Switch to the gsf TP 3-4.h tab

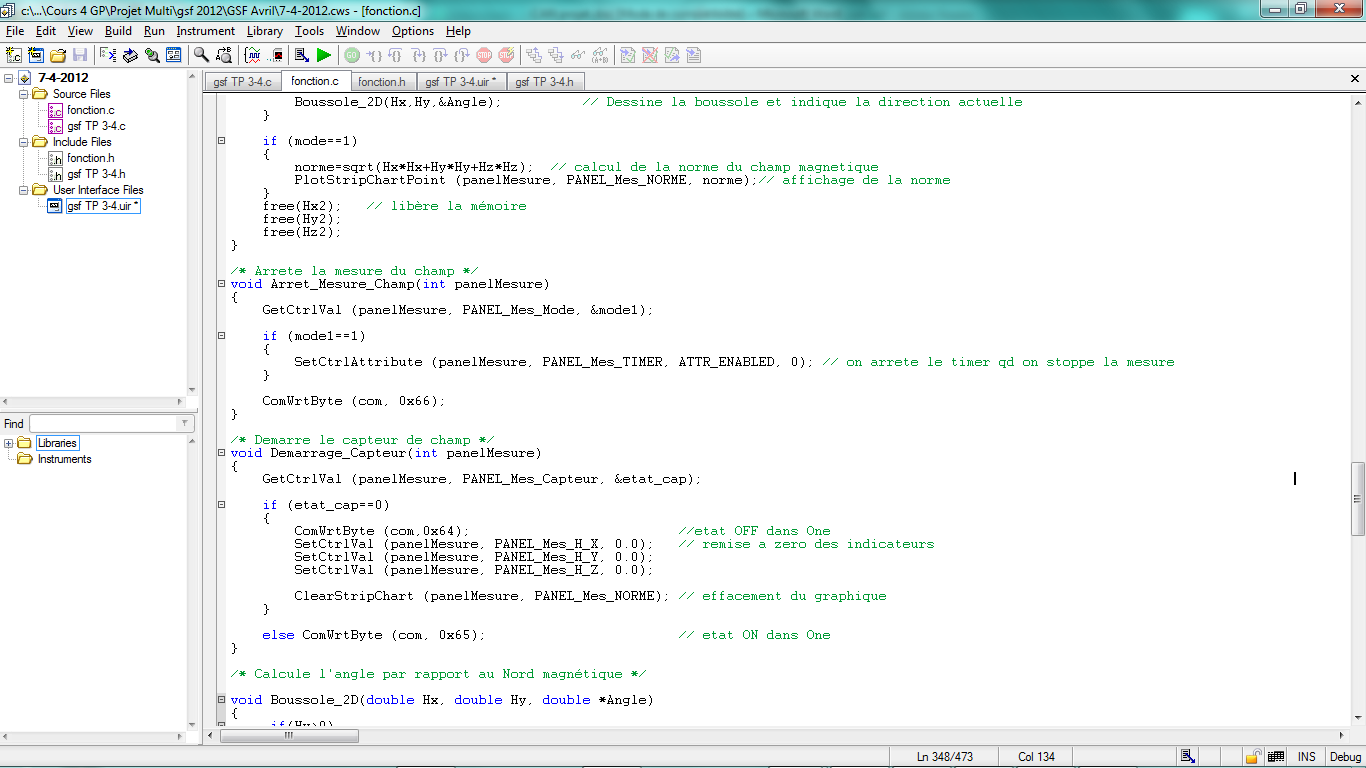(x=546, y=82)
